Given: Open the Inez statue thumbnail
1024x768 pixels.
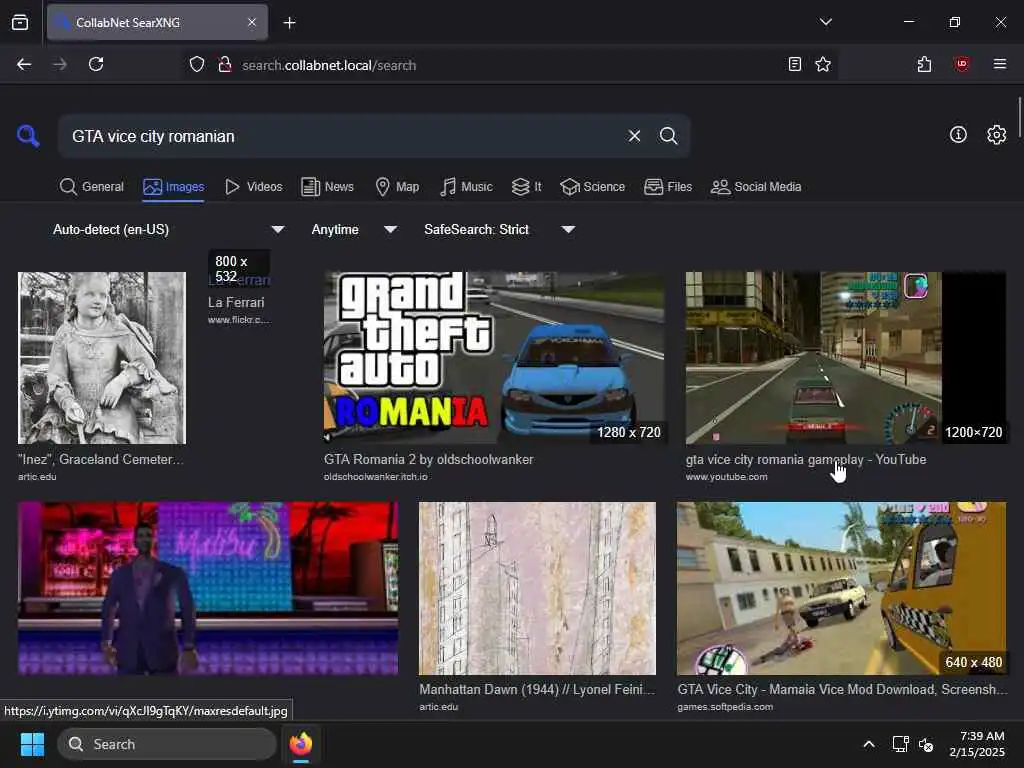Looking at the screenshot, I should point(102,358).
